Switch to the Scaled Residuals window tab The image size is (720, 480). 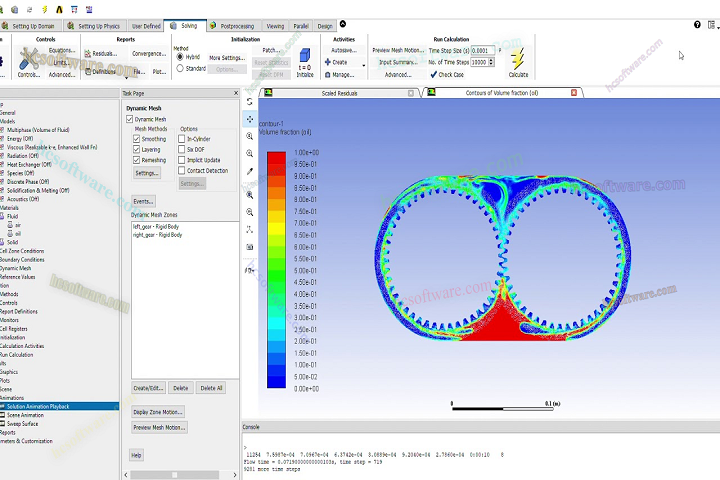339,93
